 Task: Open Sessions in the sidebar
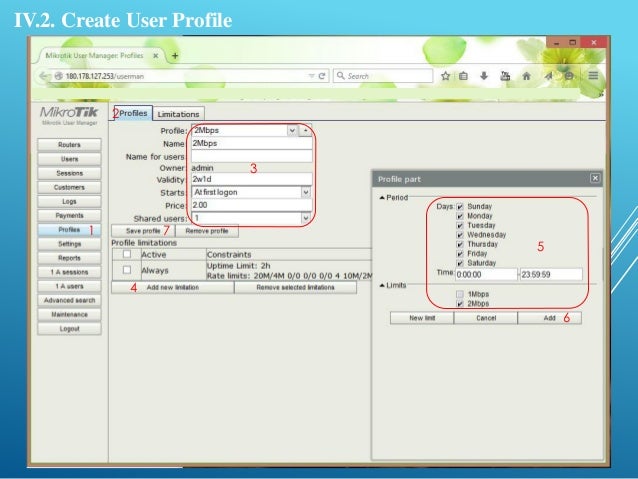[x=69, y=173]
